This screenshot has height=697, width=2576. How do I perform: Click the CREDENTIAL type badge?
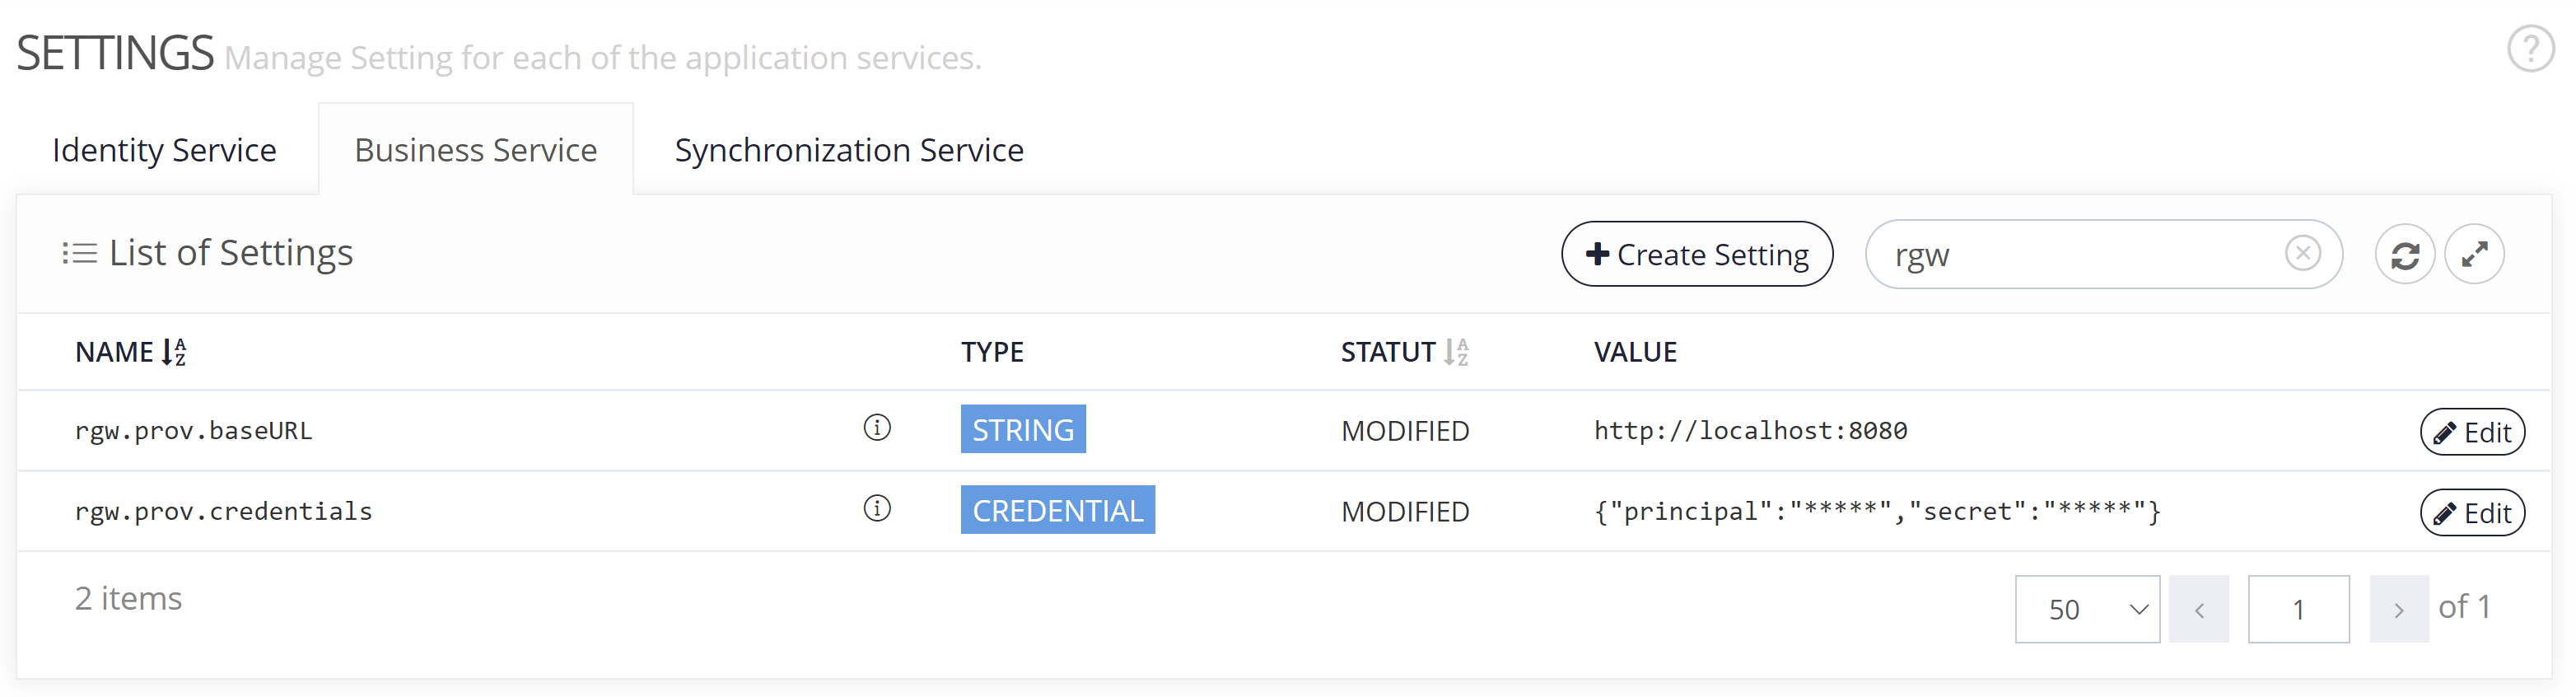[1057, 510]
